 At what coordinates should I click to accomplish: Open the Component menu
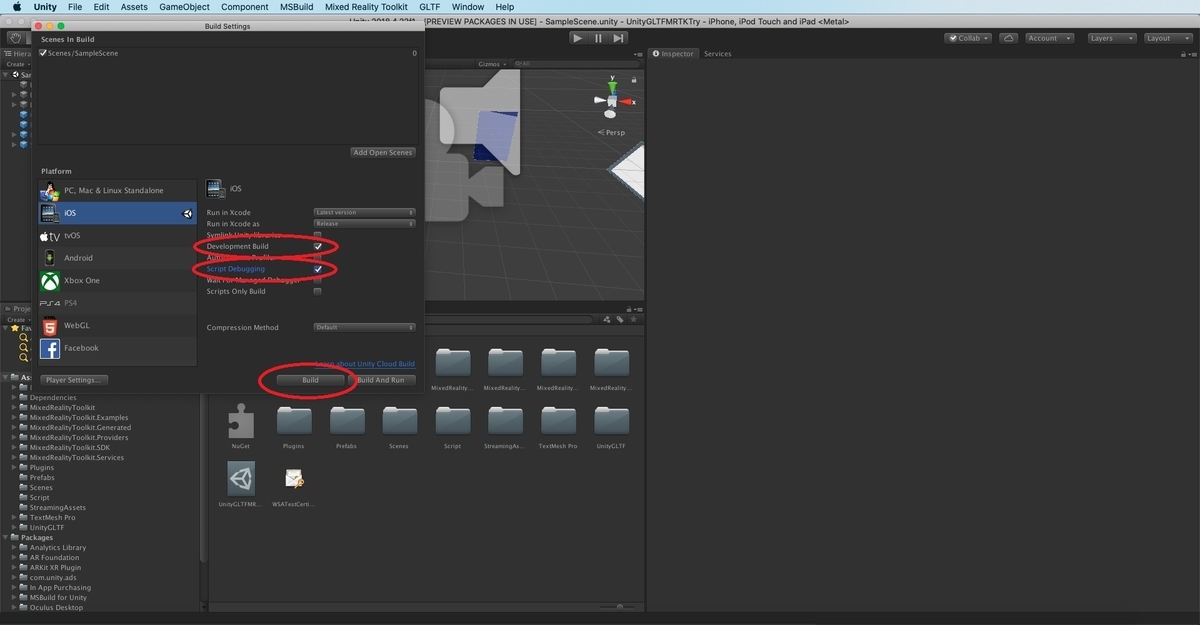click(245, 7)
